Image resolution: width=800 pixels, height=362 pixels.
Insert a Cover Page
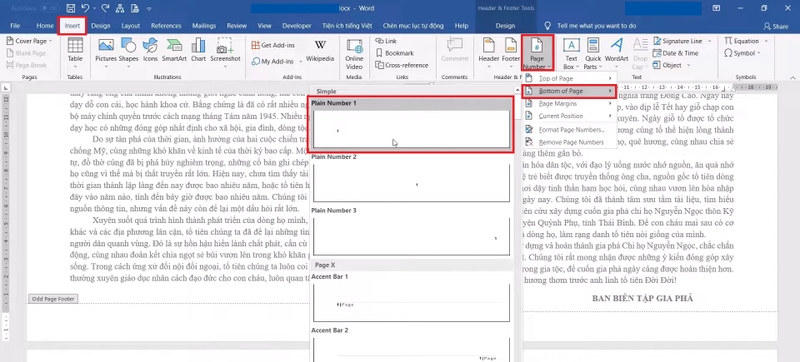coord(31,41)
